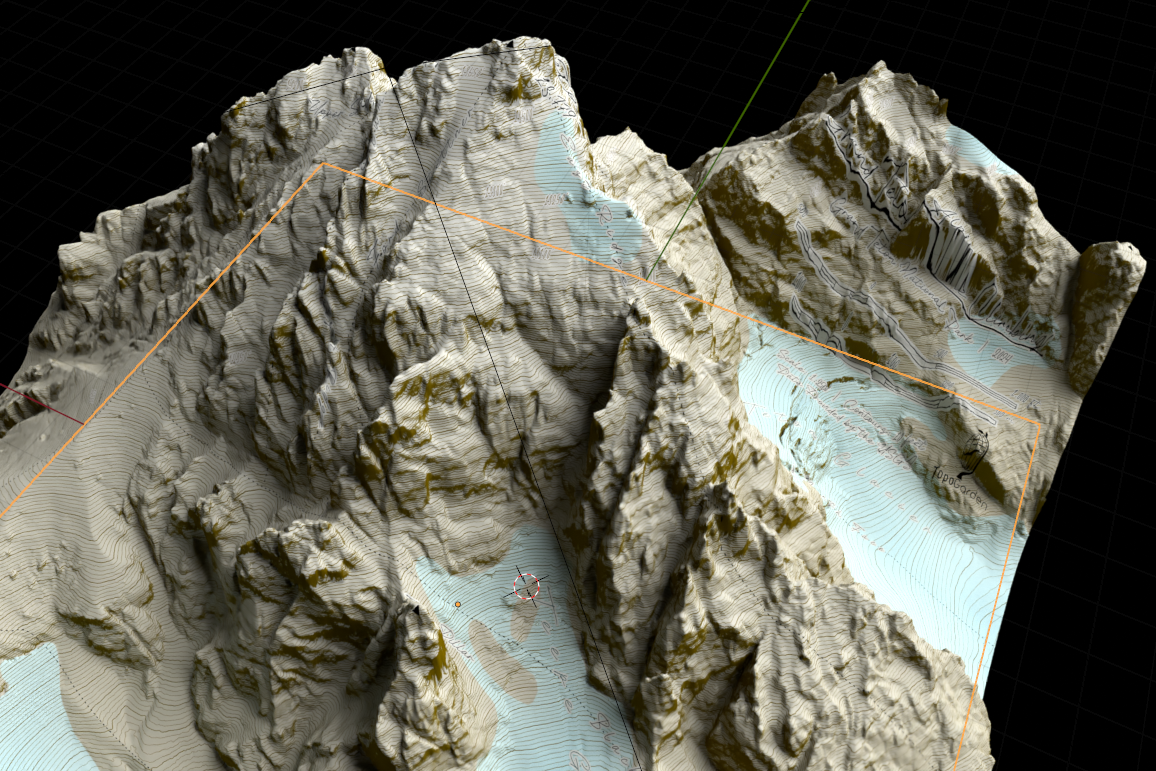Image resolution: width=1156 pixels, height=771 pixels.
Task: Click the isolated rock pillar at right edge
Action: 1105,310
